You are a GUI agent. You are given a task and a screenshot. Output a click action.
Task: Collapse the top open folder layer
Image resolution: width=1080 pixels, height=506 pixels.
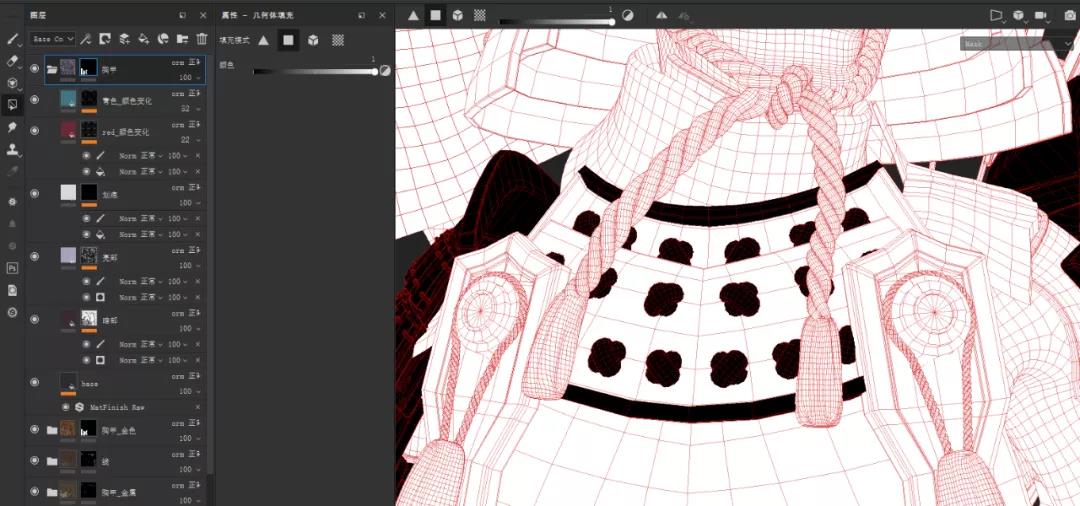click(x=52, y=69)
